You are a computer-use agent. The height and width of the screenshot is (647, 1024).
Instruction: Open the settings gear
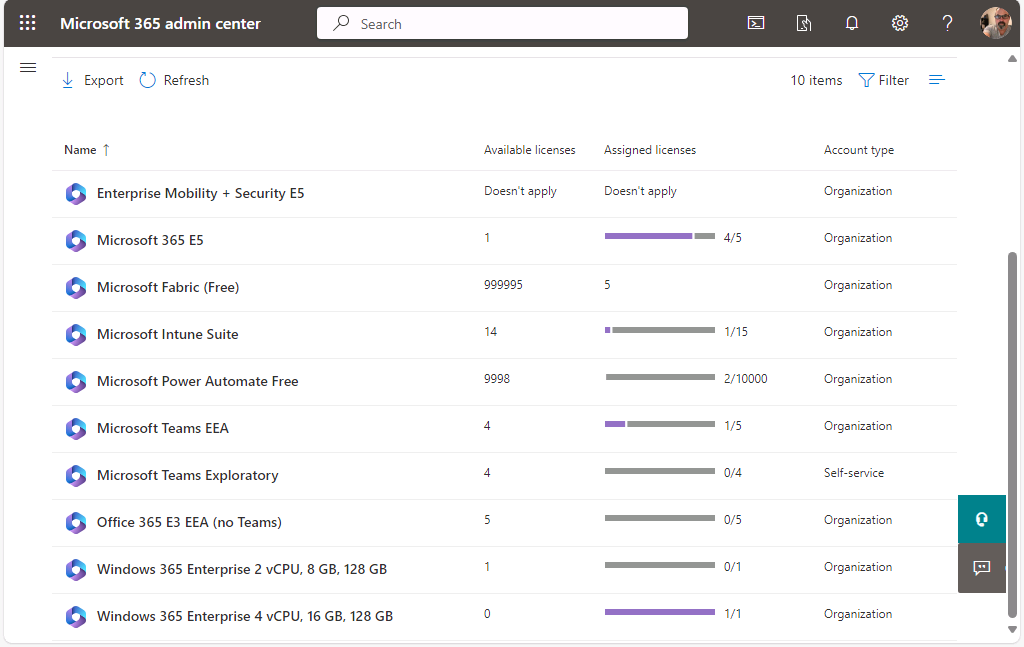(x=899, y=24)
